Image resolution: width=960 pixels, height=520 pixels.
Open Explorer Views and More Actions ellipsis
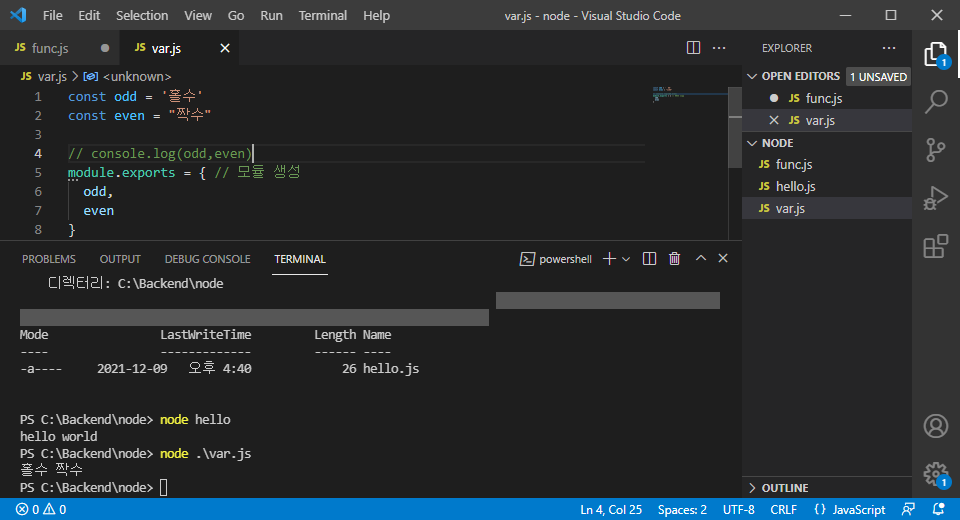coord(888,48)
